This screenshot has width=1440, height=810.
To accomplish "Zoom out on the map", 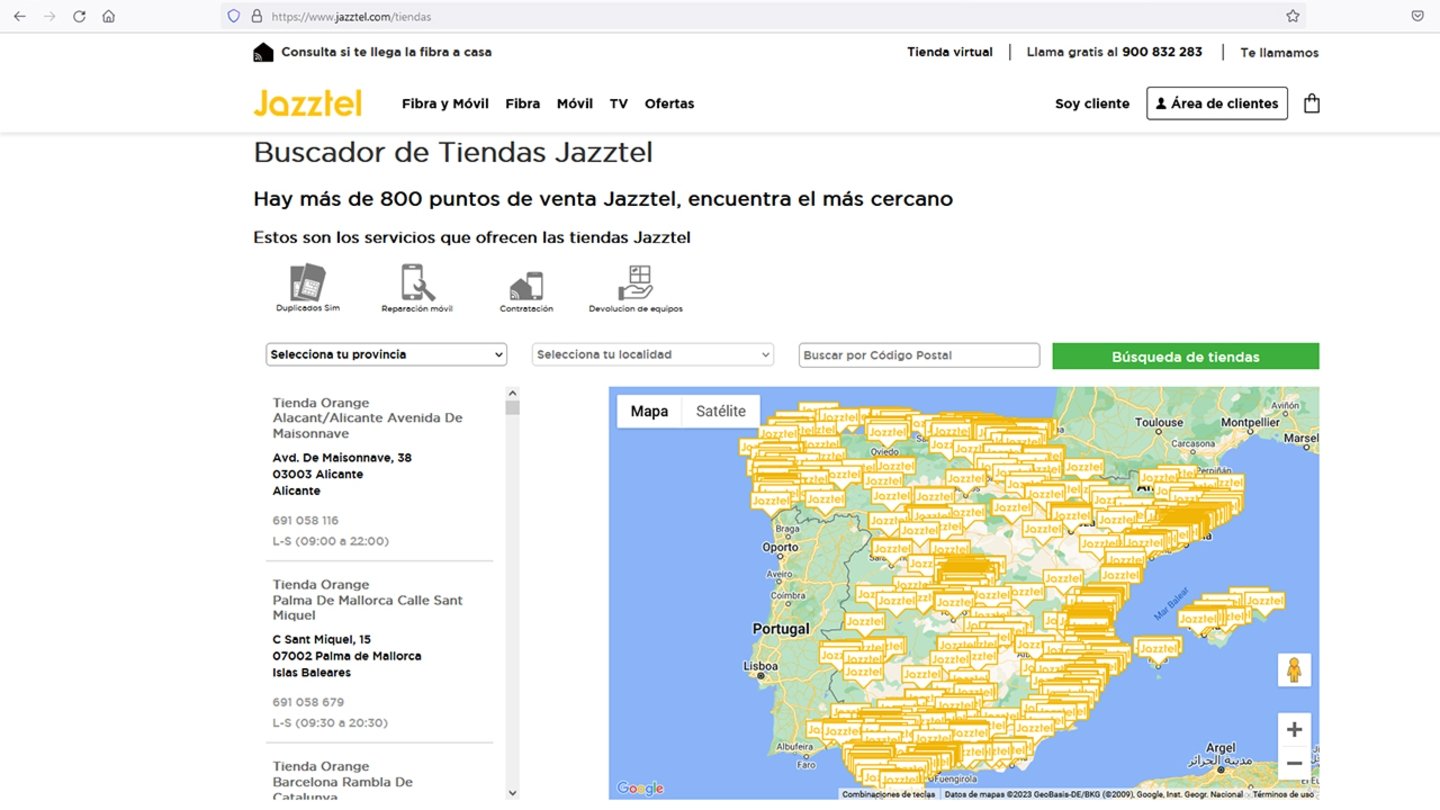I will point(1294,763).
